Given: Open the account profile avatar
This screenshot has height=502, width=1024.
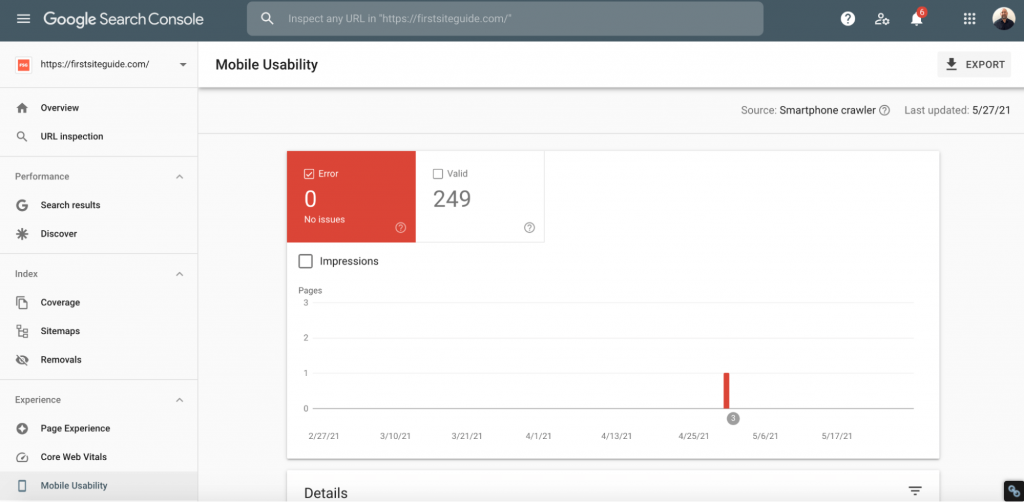Looking at the screenshot, I should tap(1004, 19).
